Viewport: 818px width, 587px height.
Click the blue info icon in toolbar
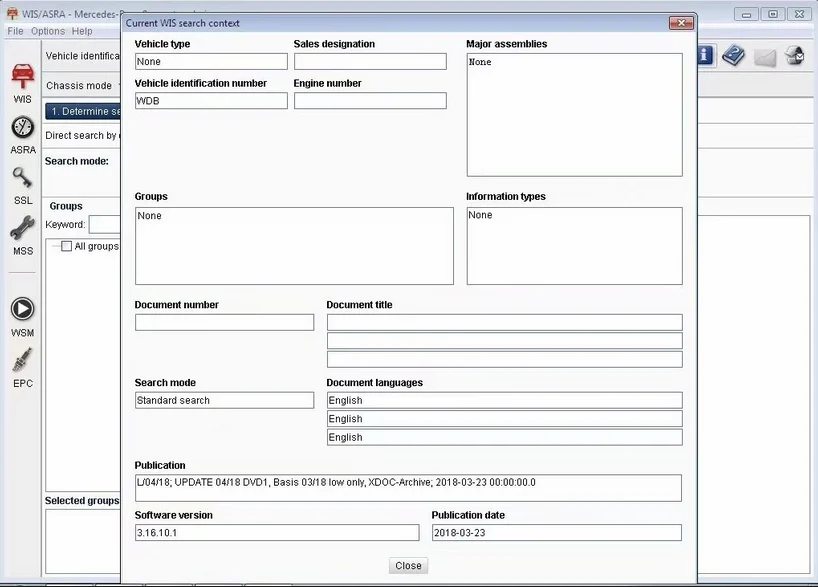pyautogui.click(x=705, y=55)
